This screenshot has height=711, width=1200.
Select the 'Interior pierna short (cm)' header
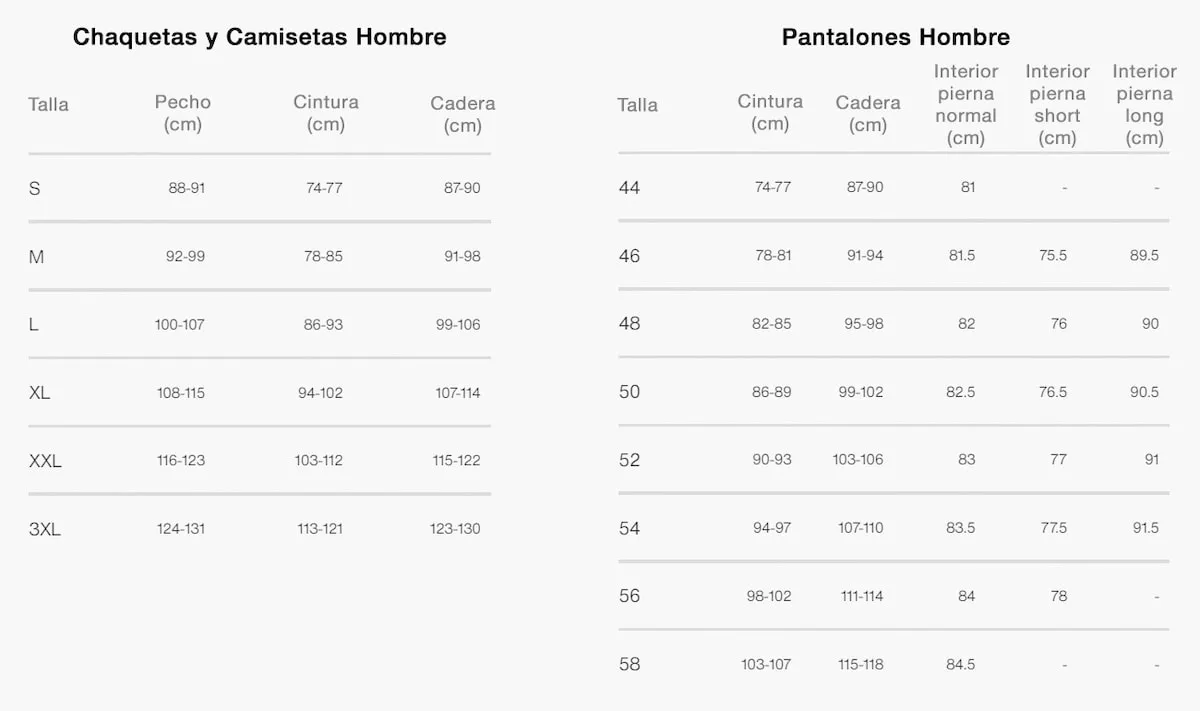pyautogui.click(x=1057, y=104)
